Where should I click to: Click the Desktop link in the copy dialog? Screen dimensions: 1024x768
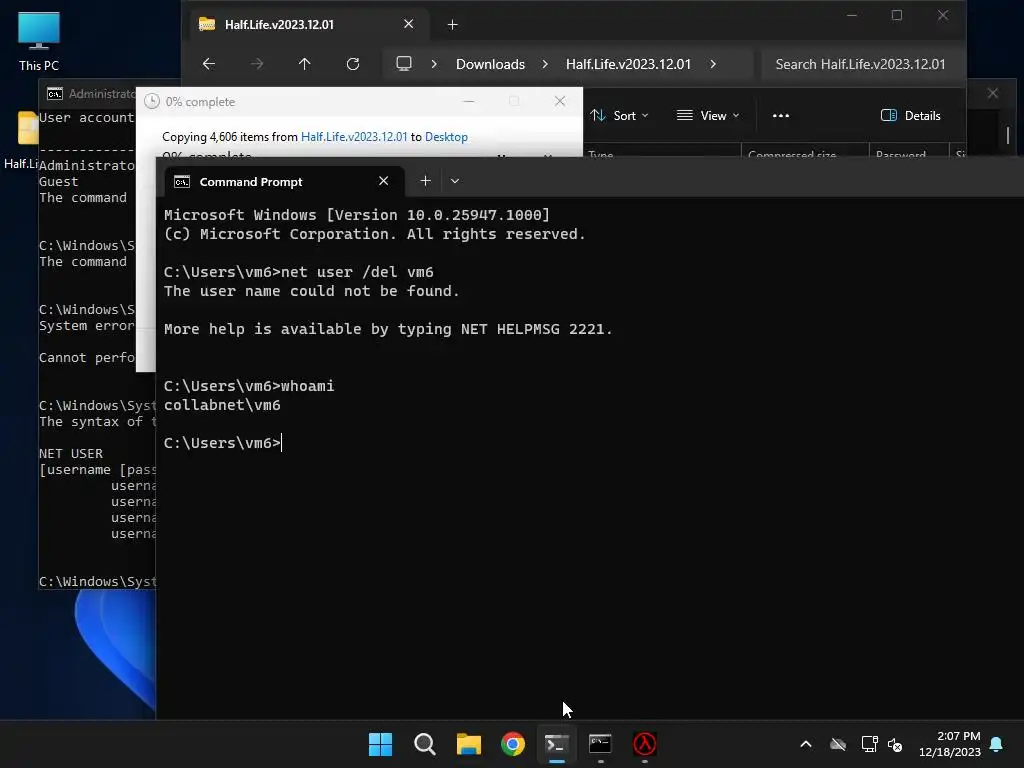point(446,137)
